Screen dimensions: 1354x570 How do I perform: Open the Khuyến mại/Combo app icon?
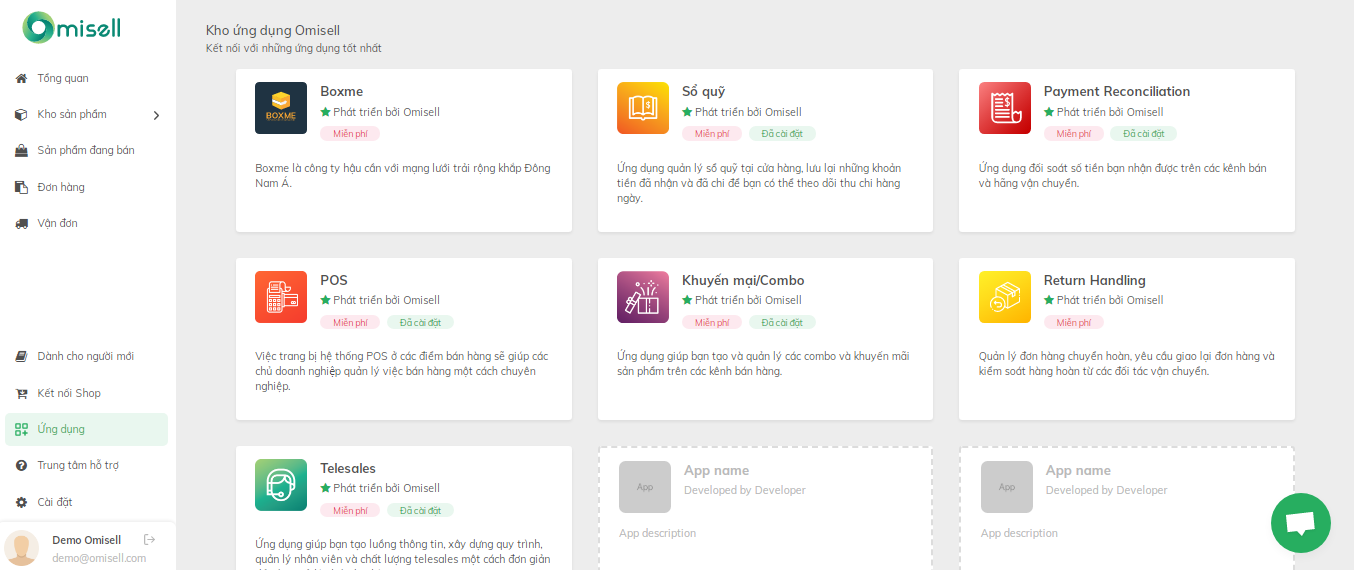coord(643,297)
